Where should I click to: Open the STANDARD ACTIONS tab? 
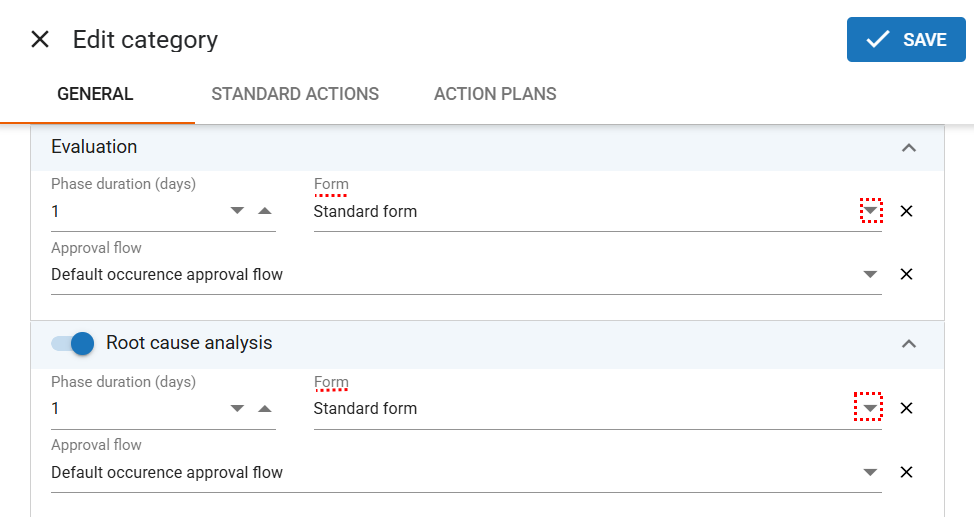click(295, 94)
